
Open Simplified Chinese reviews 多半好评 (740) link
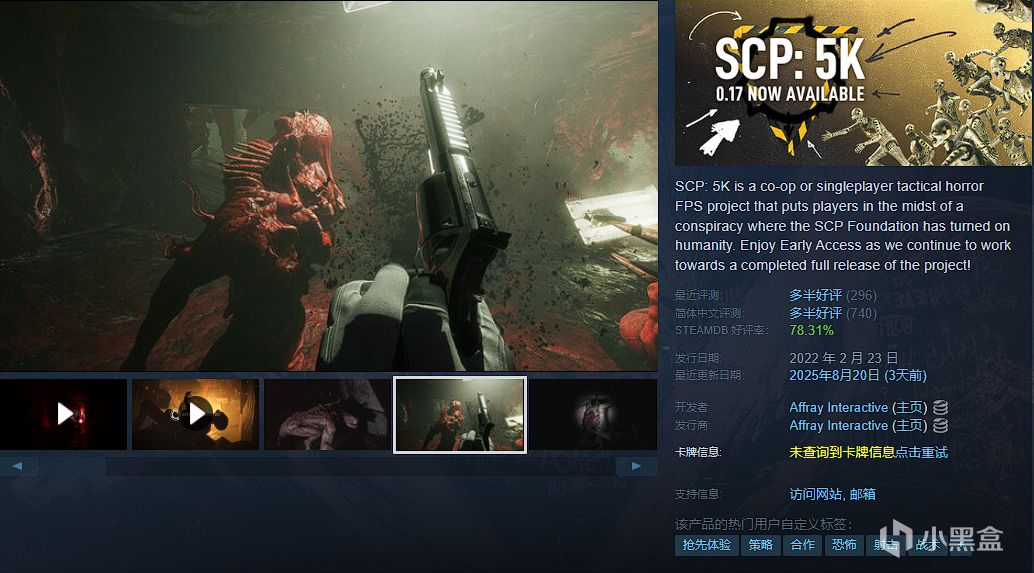(833, 313)
